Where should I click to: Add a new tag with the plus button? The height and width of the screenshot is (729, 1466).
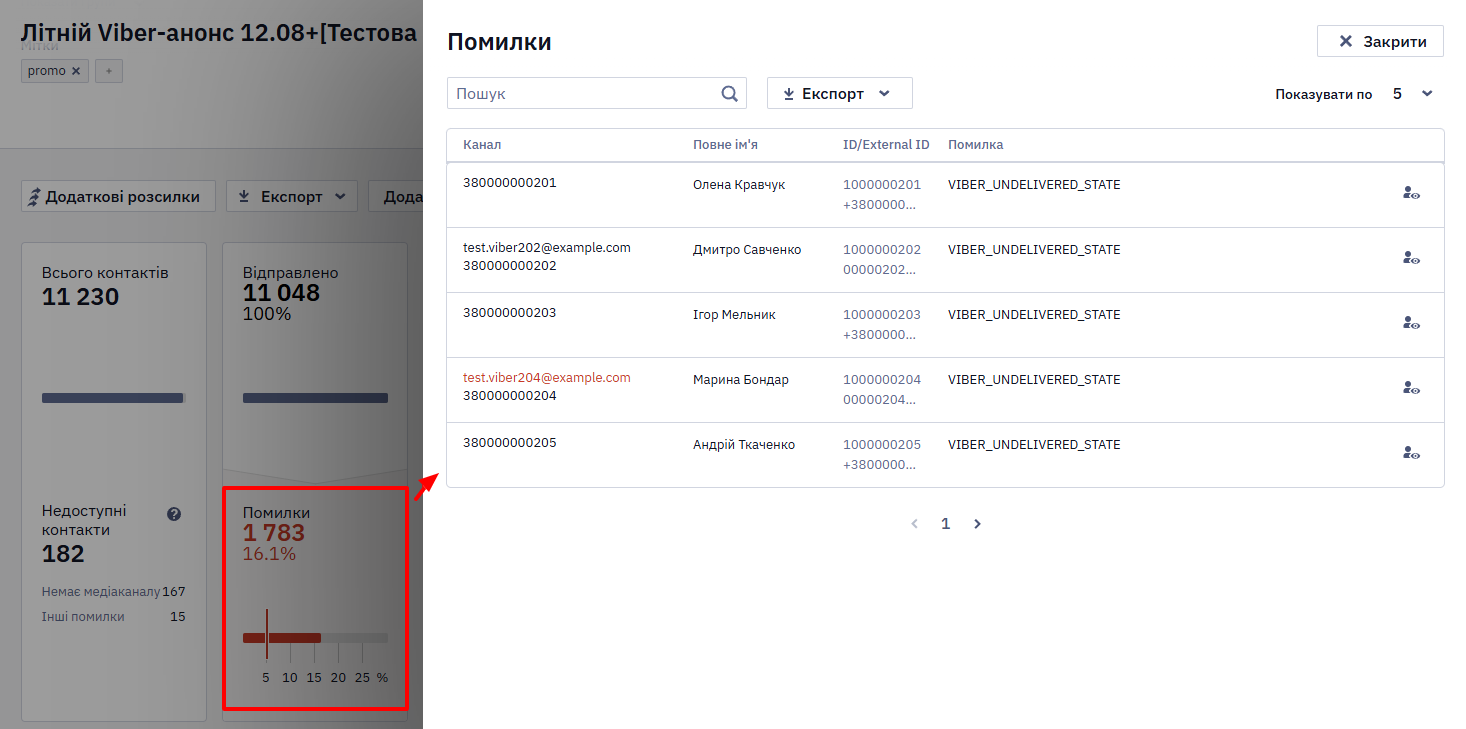109,71
